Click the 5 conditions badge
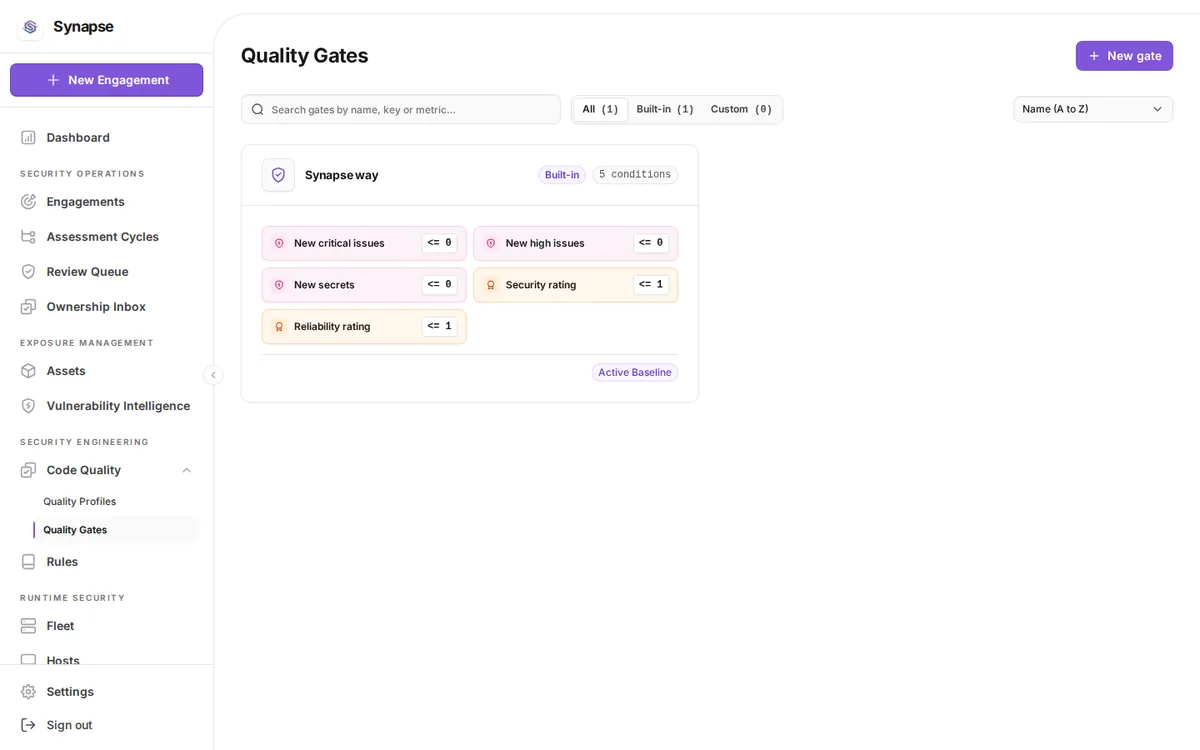 point(635,175)
